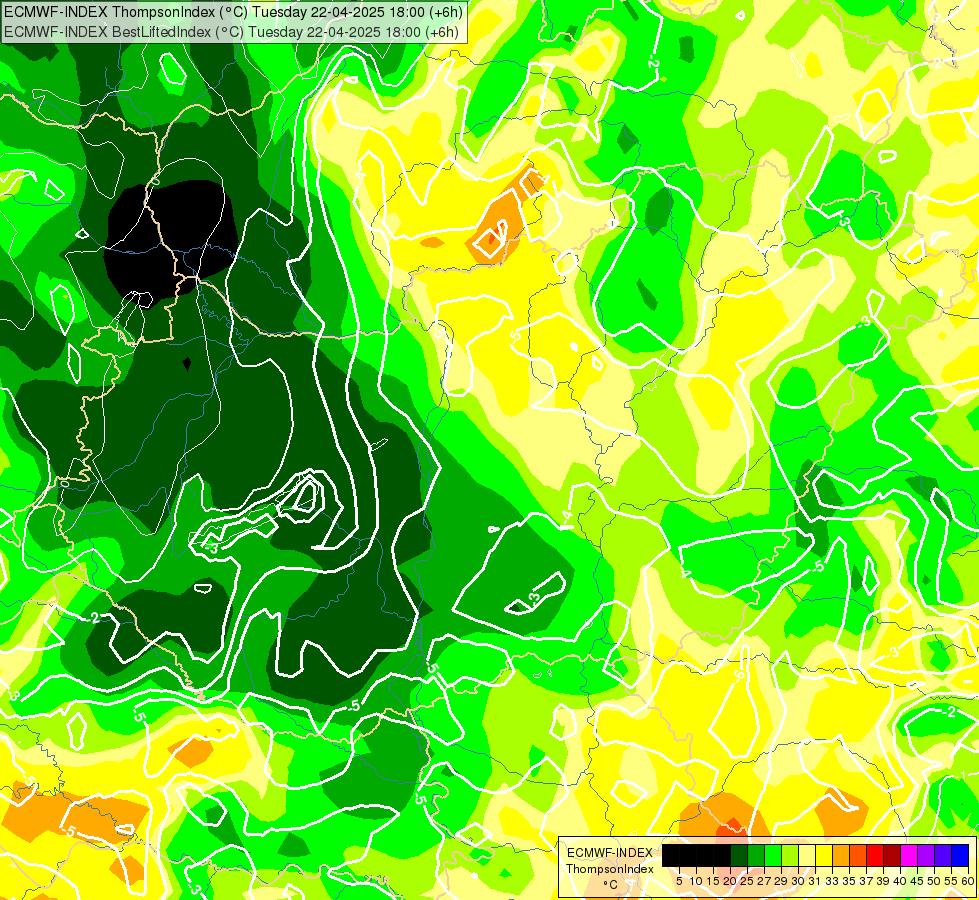Image resolution: width=979 pixels, height=900 pixels.
Task: Select the bright yellow legend swatch (31–33)
Action: [x=824, y=855]
